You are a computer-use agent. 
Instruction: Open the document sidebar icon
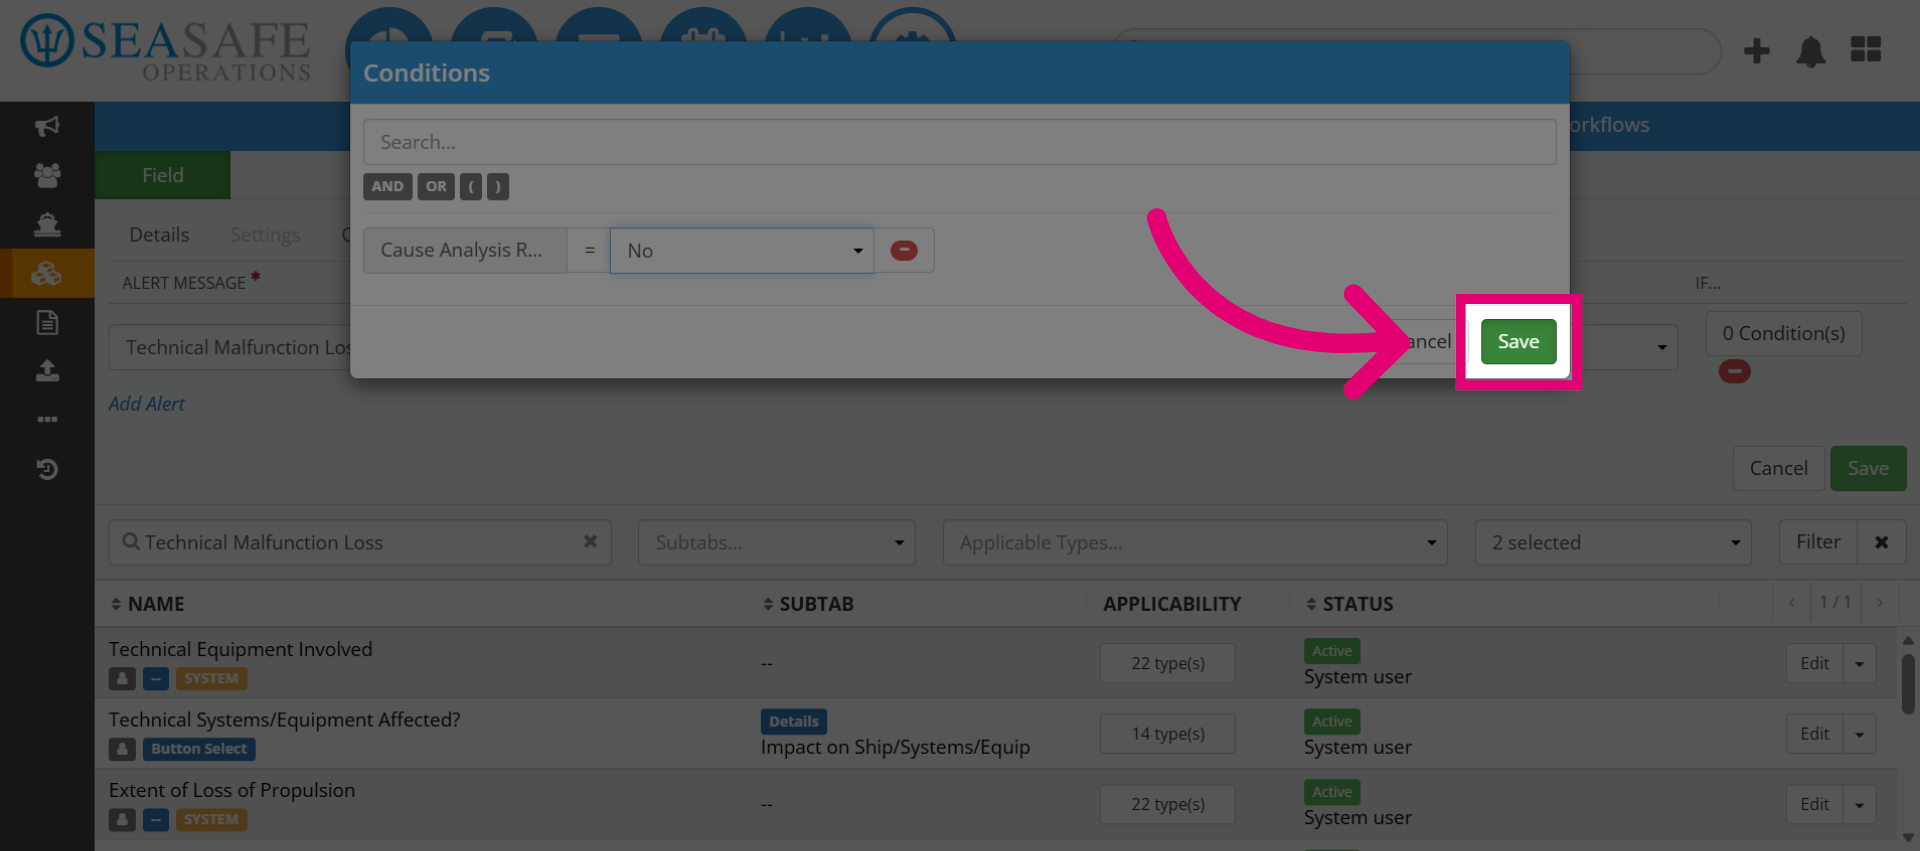click(47, 322)
